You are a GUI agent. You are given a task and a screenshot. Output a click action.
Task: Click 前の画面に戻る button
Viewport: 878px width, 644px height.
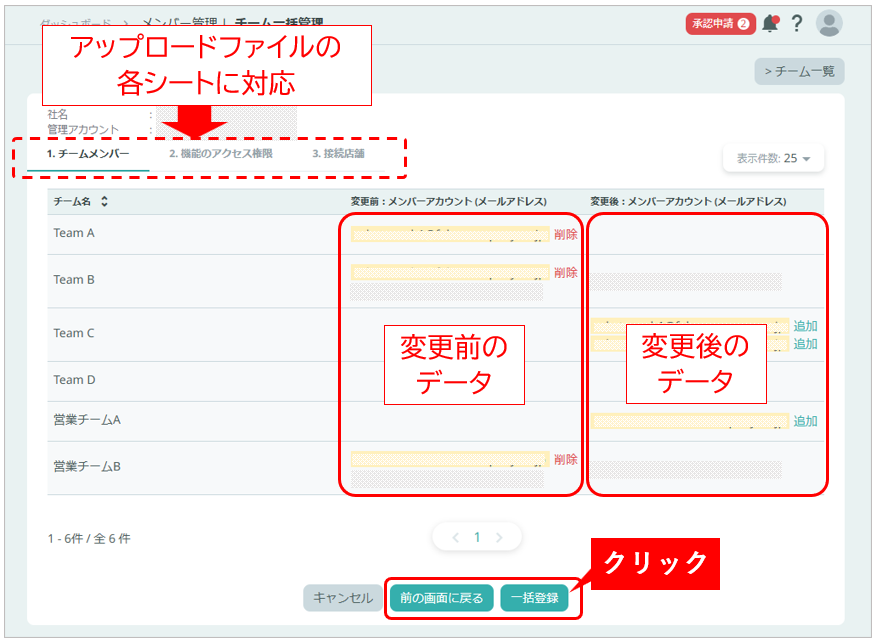pyautogui.click(x=441, y=598)
